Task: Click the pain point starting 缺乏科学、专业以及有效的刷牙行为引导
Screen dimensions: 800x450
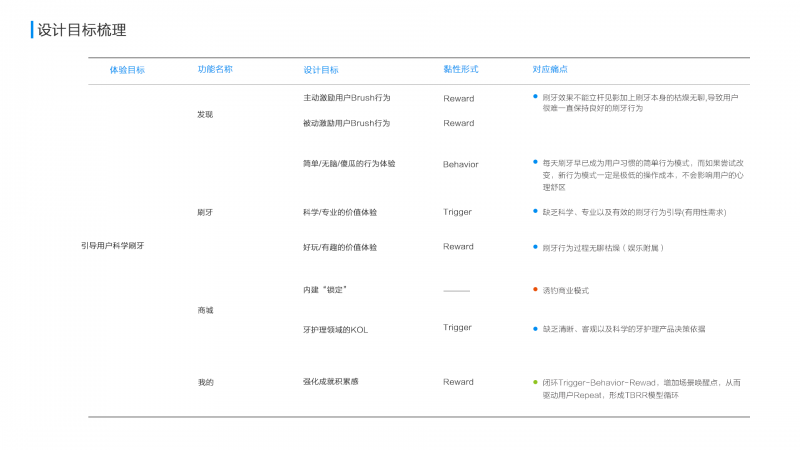Action: pos(634,213)
